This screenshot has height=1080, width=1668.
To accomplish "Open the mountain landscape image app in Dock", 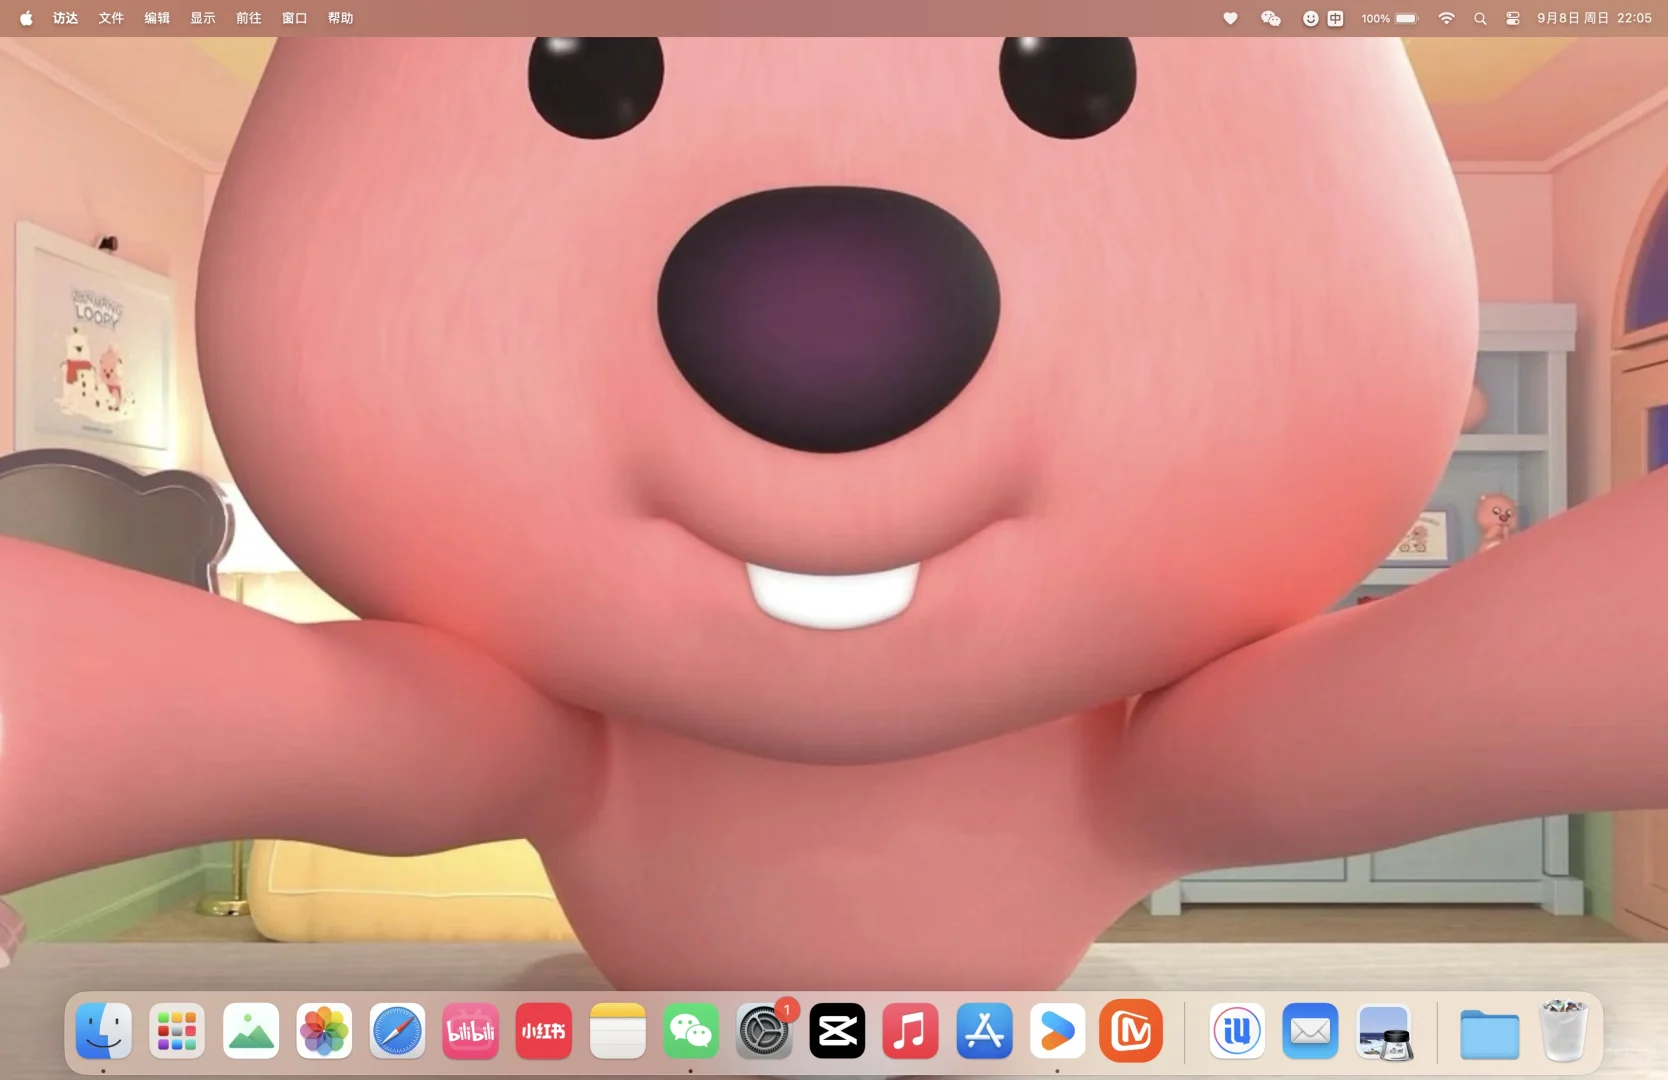I will click(251, 1031).
